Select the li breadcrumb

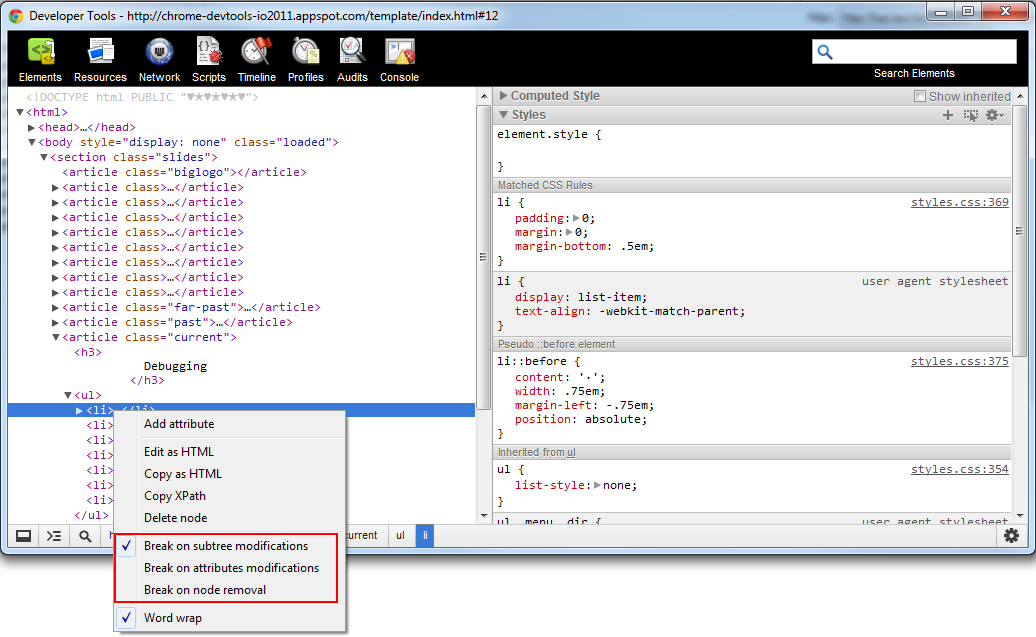tap(425, 535)
